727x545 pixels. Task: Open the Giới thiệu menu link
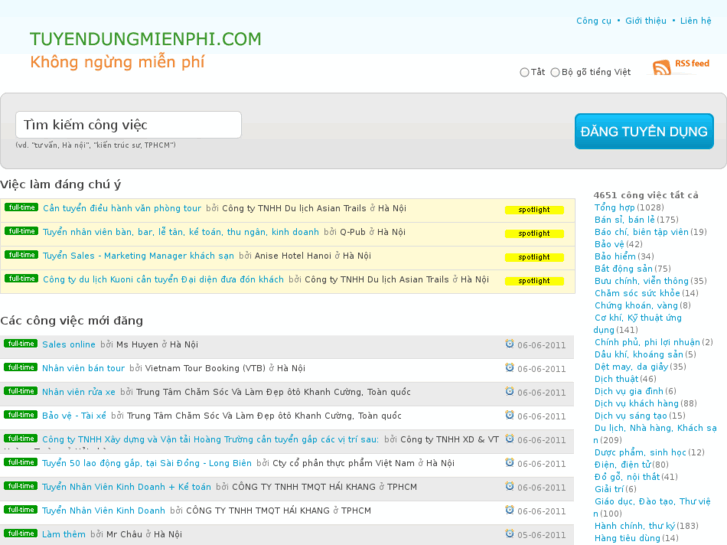[x=646, y=21]
